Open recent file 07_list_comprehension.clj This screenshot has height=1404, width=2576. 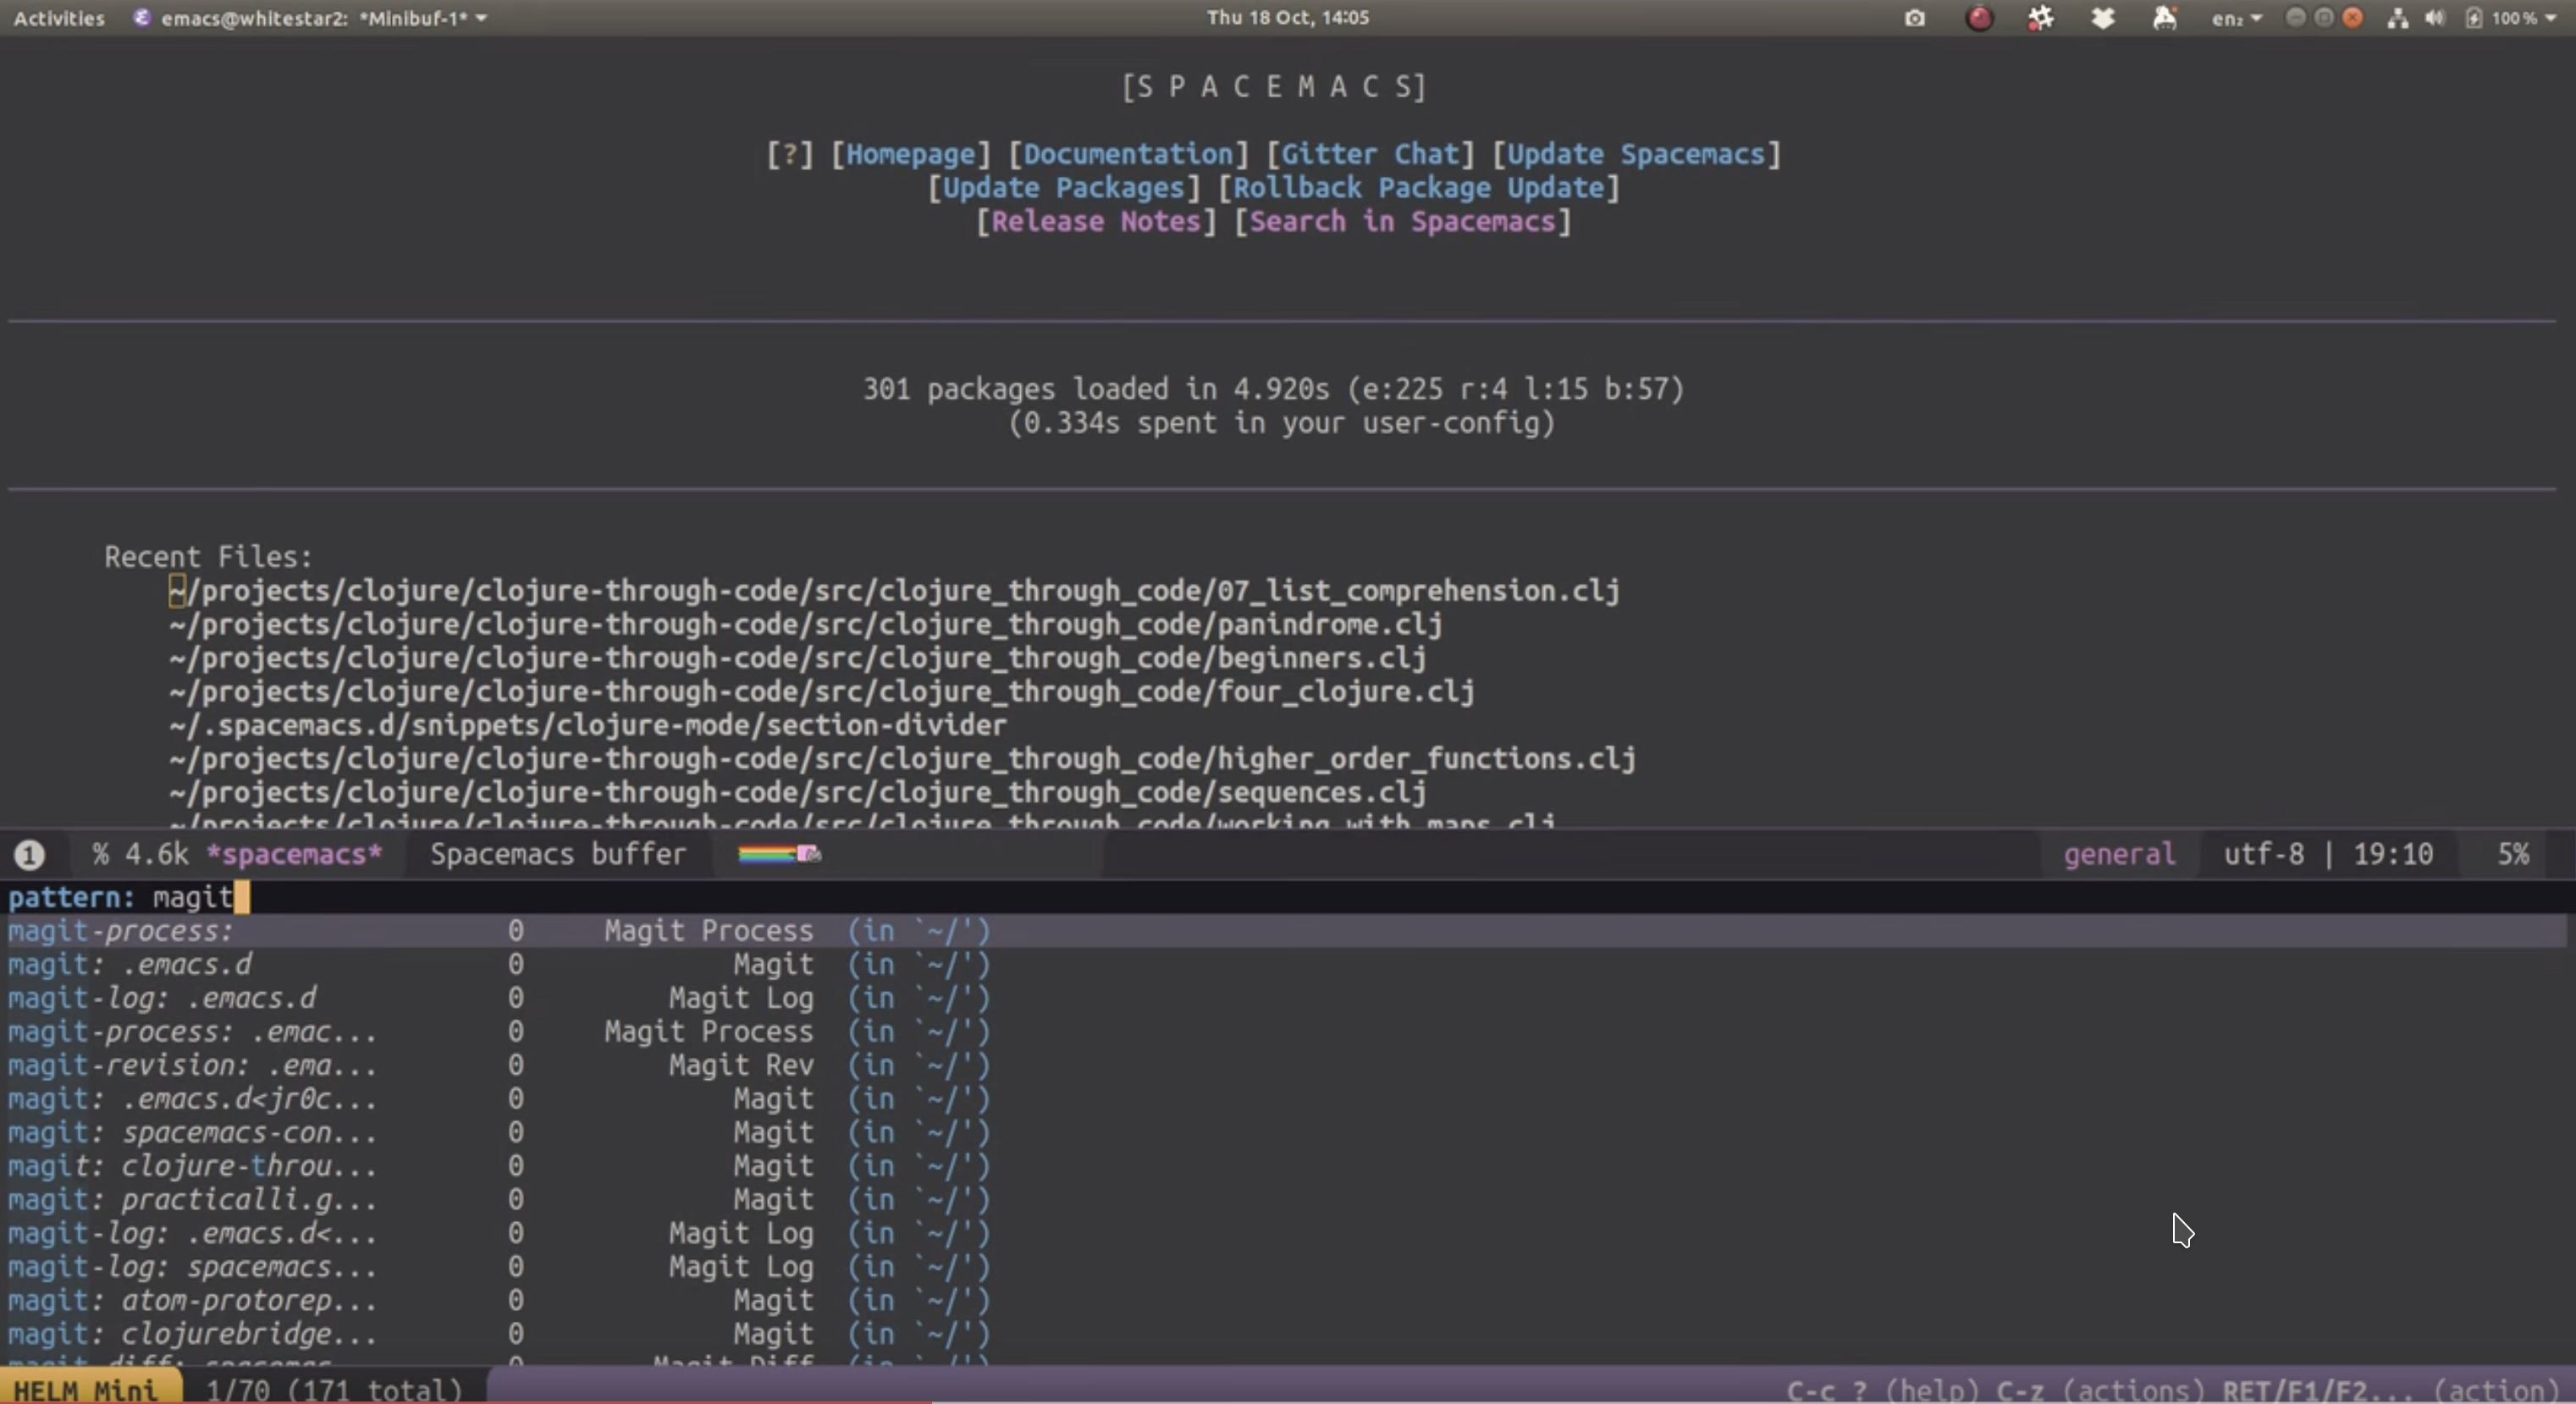pyautogui.click(x=894, y=591)
